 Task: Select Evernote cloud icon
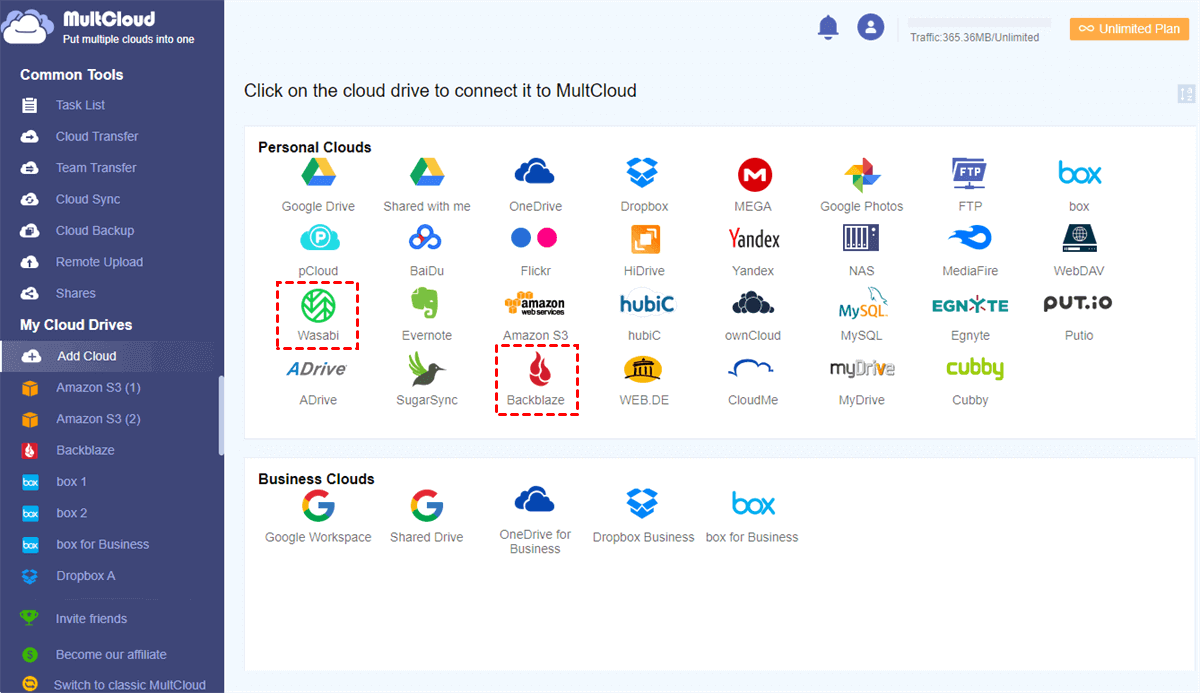coord(427,303)
